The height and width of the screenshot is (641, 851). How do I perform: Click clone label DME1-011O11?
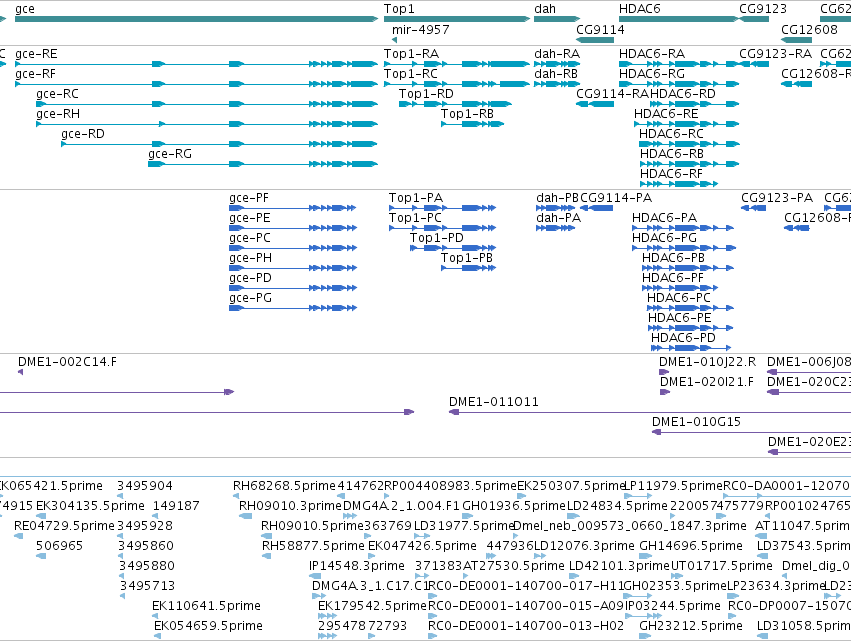(494, 403)
